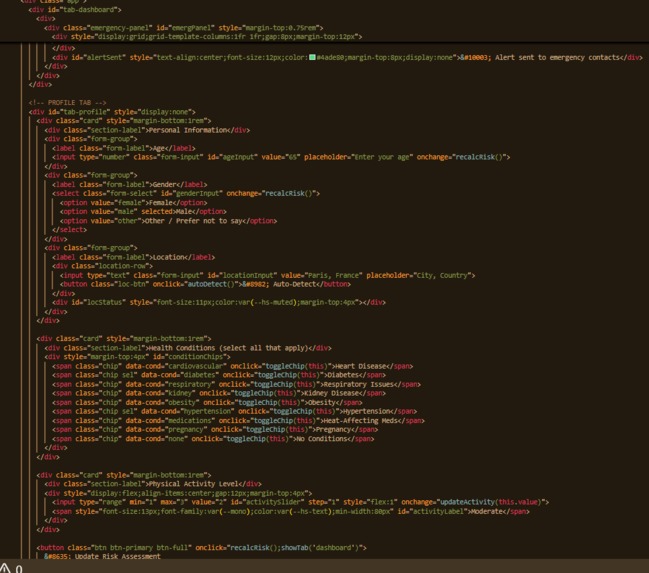
Task: Jump to sticky line with emergency-panel div
Action: coord(184,28)
